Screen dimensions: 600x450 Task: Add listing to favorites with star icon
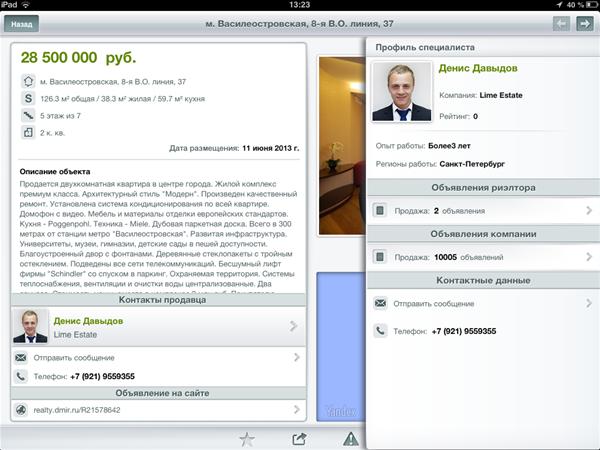point(247,439)
